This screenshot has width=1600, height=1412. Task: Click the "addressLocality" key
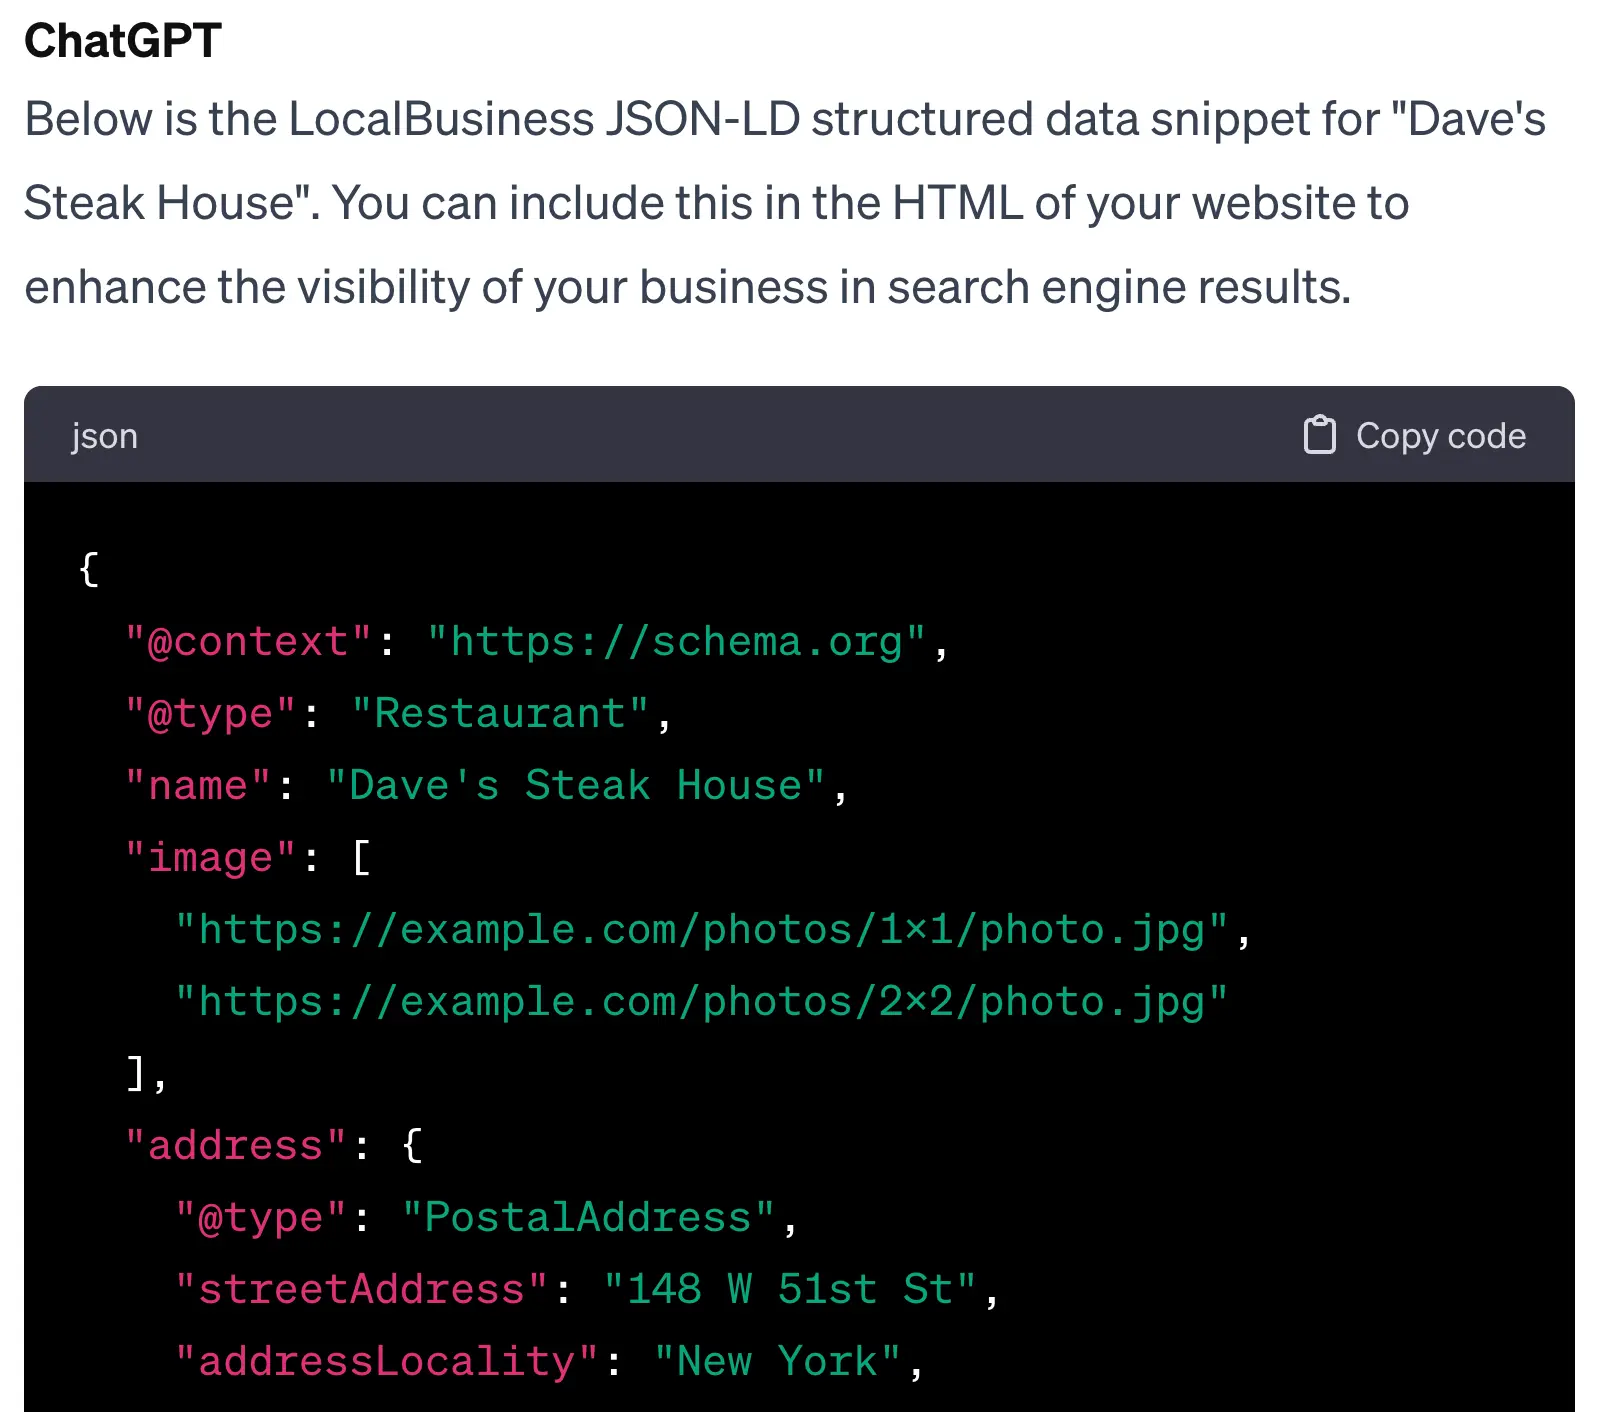tap(386, 1362)
